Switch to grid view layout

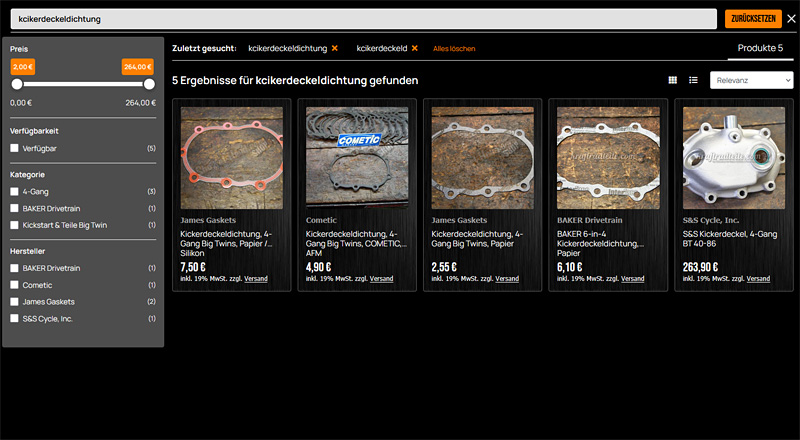coord(673,80)
